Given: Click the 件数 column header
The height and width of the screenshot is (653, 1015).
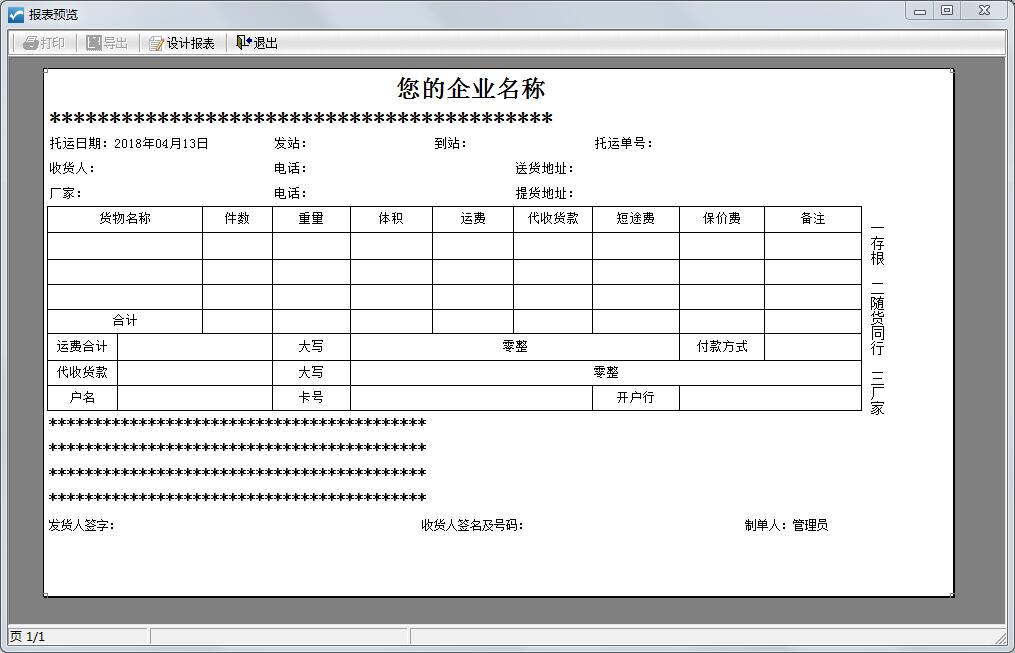Looking at the screenshot, I should (237, 219).
